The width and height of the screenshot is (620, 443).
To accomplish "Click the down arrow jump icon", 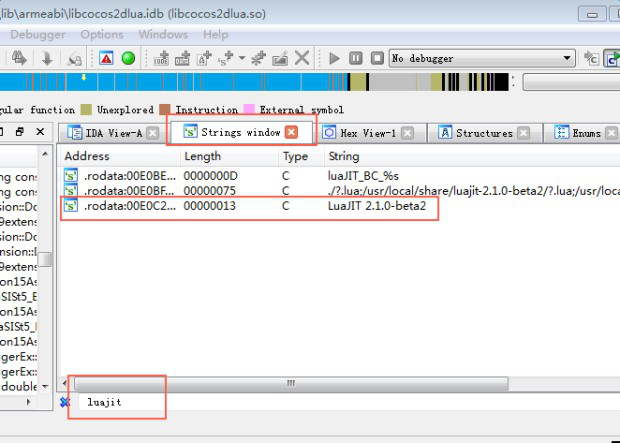I will point(47,59).
